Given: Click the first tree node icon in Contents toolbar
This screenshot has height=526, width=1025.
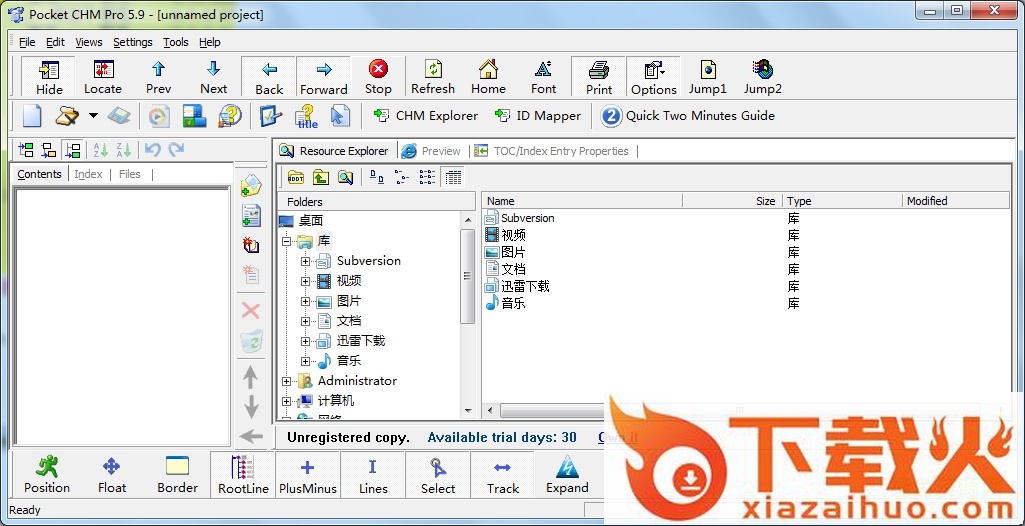Looking at the screenshot, I should tap(26, 150).
